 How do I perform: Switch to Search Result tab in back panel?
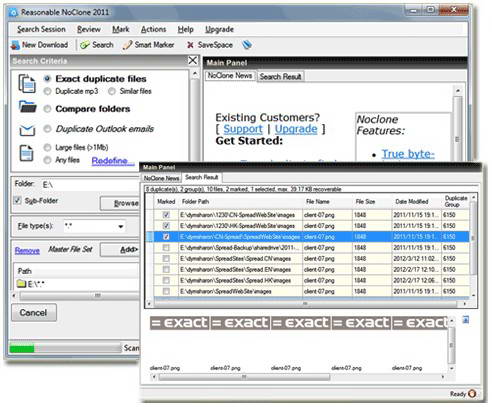[x=280, y=77]
